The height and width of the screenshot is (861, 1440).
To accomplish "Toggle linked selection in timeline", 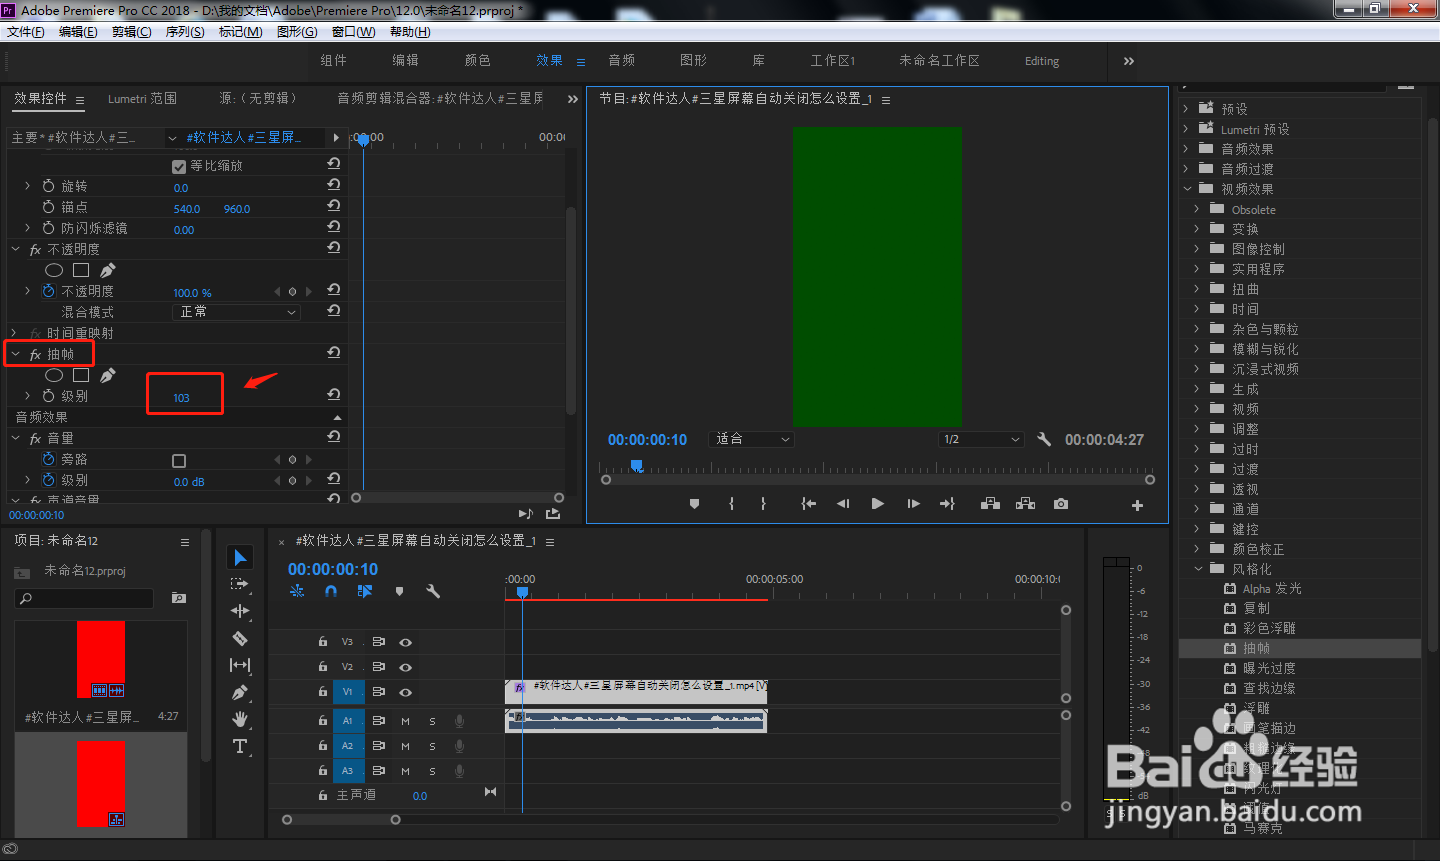I will click(x=365, y=591).
